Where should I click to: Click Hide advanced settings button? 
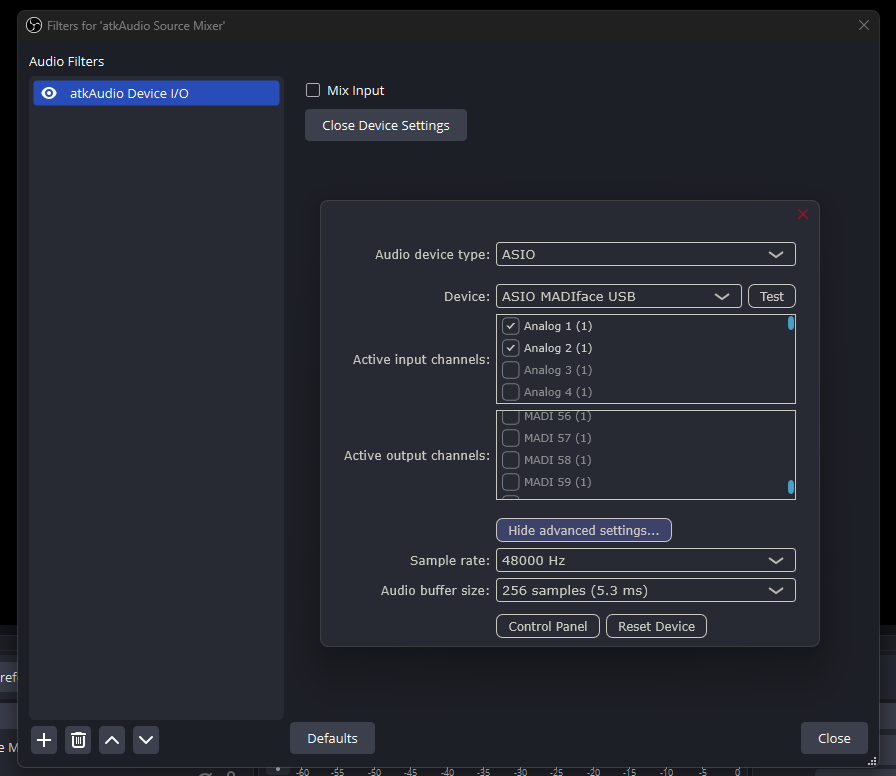tap(583, 530)
